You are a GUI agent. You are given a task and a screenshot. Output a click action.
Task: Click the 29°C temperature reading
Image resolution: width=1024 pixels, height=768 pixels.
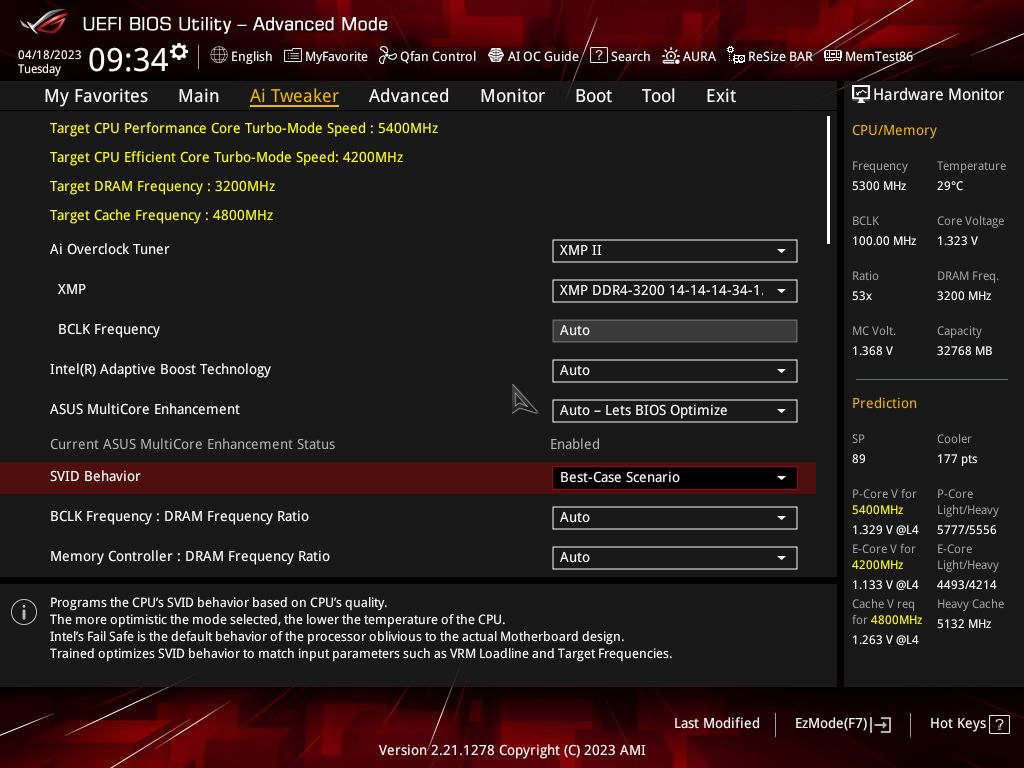coord(950,186)
